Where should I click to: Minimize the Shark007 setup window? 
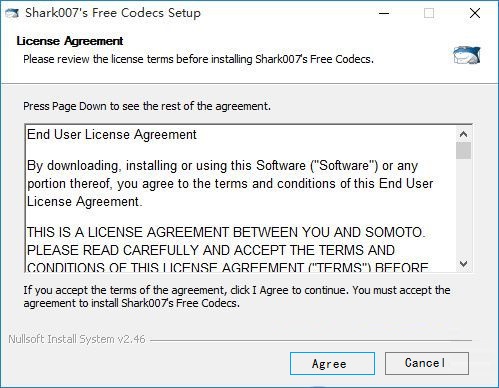point(384,13)
